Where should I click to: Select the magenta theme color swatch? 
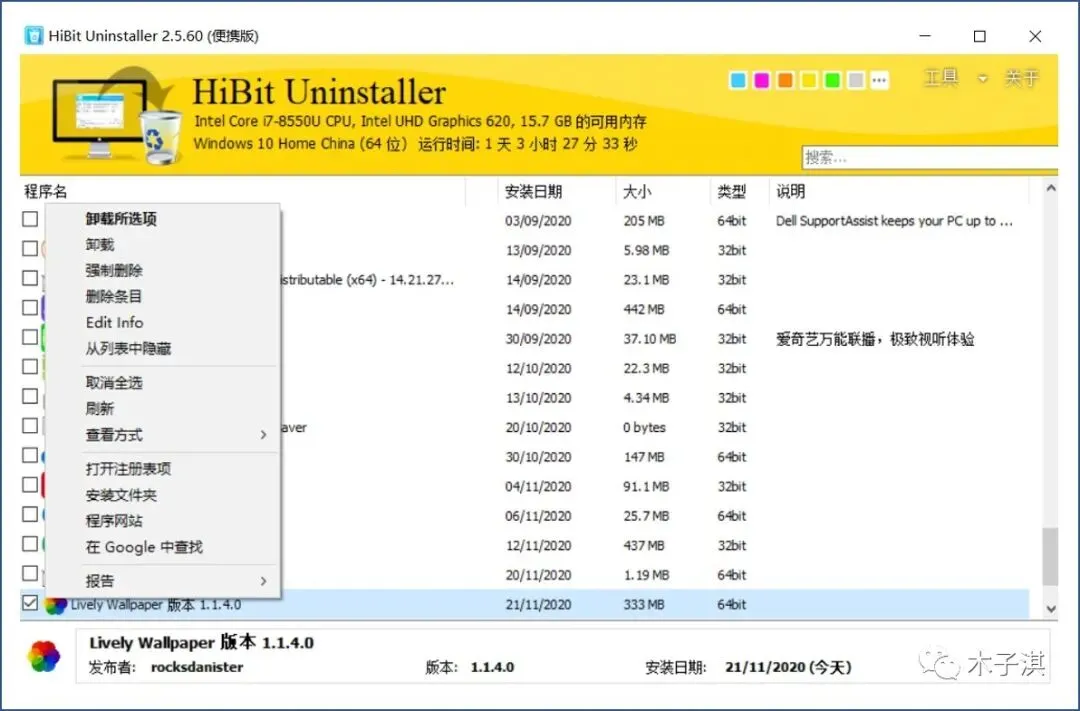761,81
